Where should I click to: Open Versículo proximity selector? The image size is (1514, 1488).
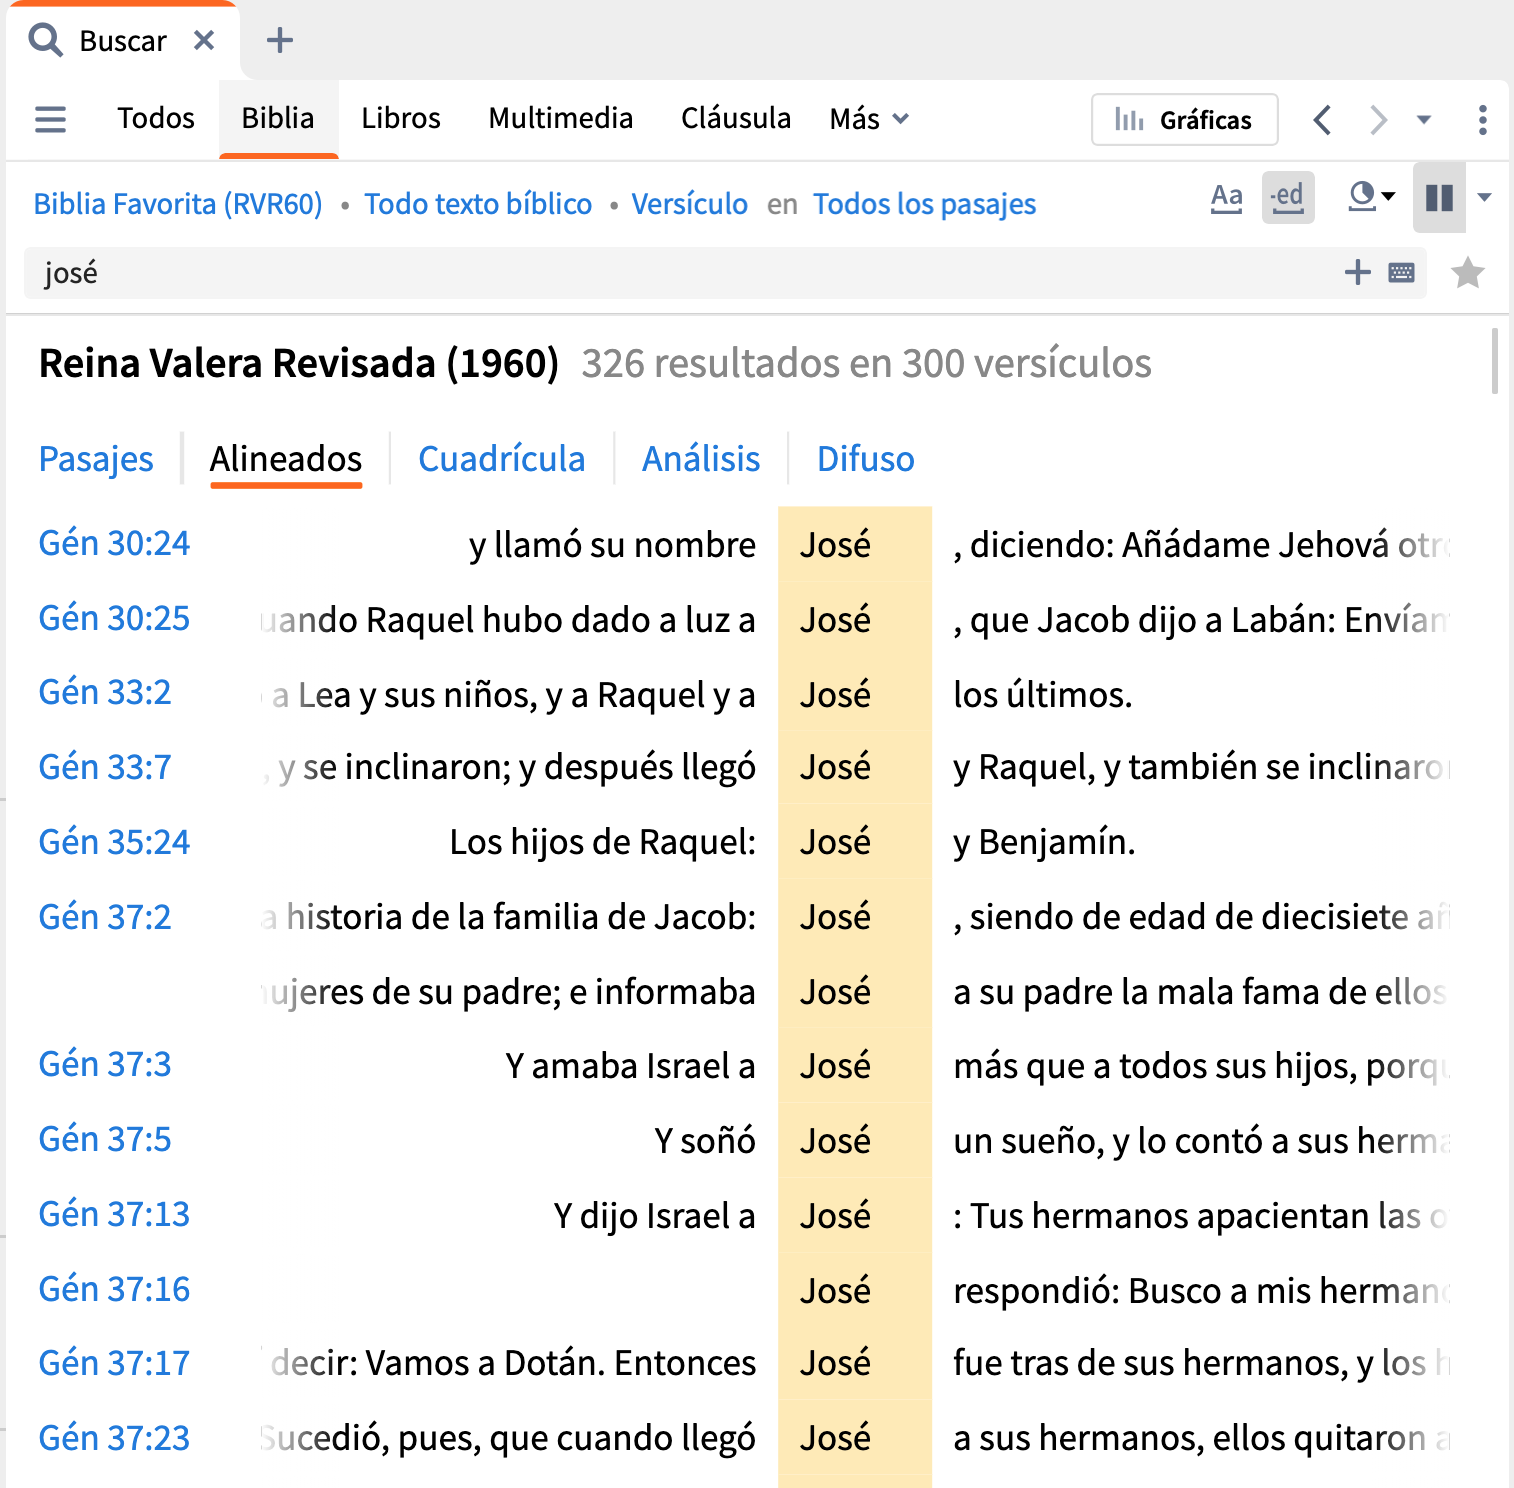(689, 204)
